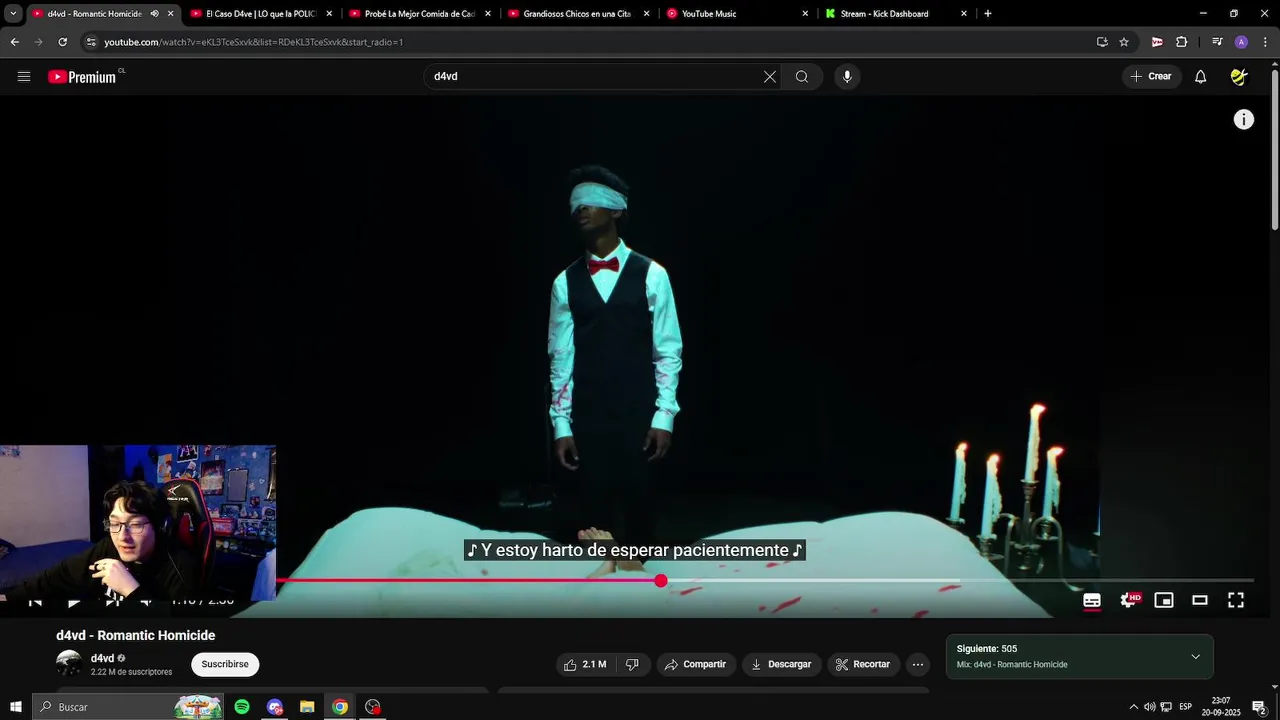Skip to the next video
Viewport: 1280px width, 720px height.
click(113, 601)
